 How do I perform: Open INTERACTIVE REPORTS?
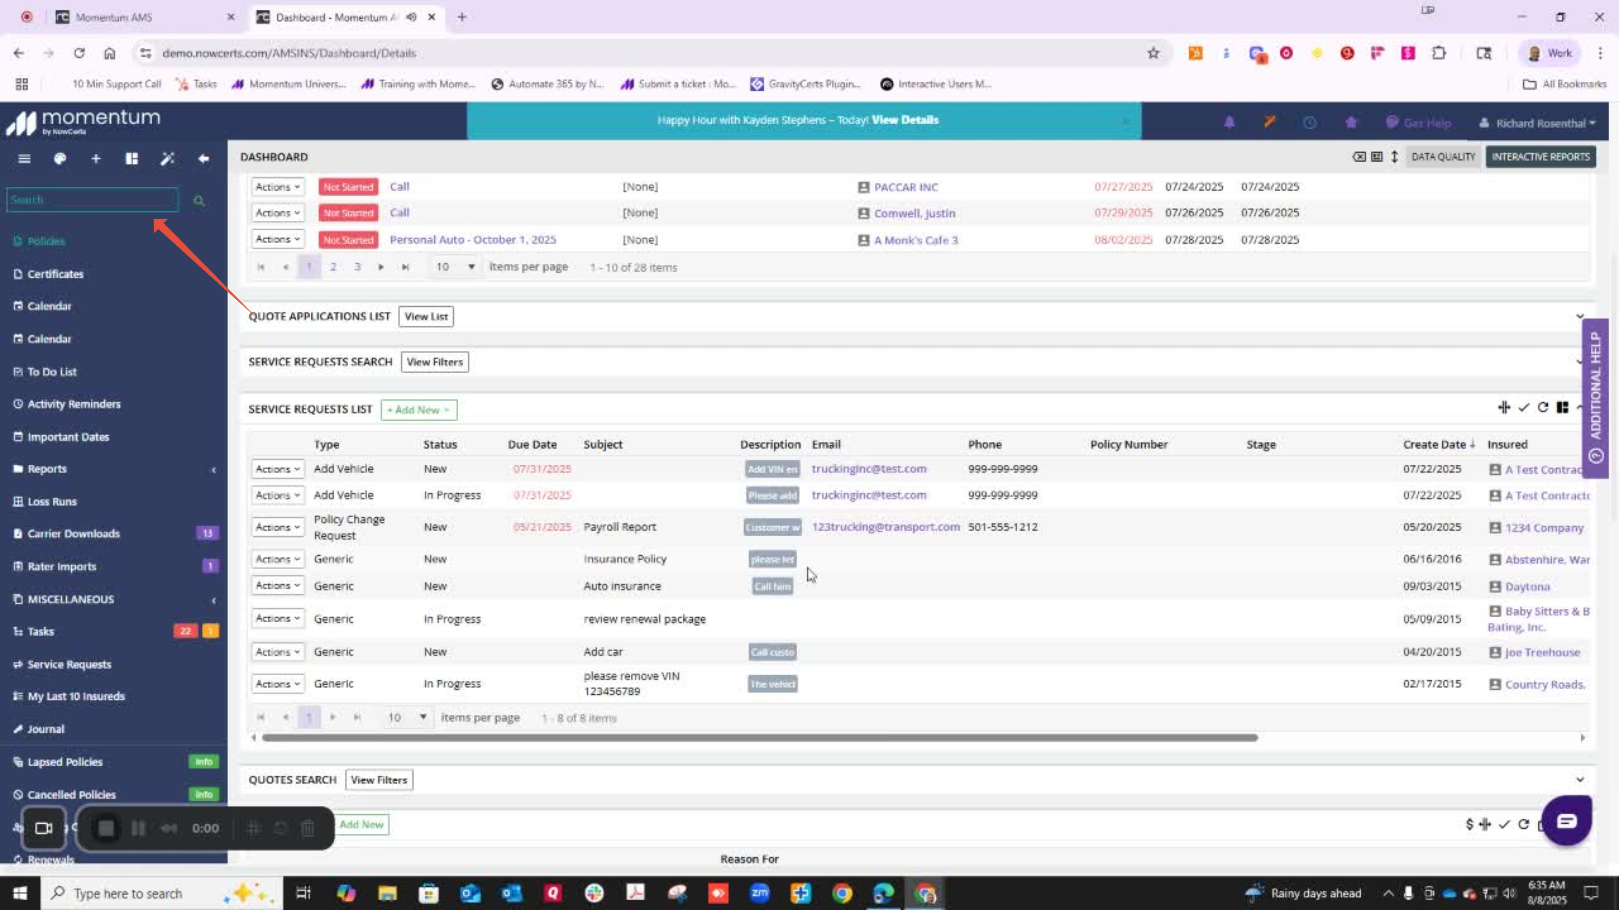coord(1540,157)
